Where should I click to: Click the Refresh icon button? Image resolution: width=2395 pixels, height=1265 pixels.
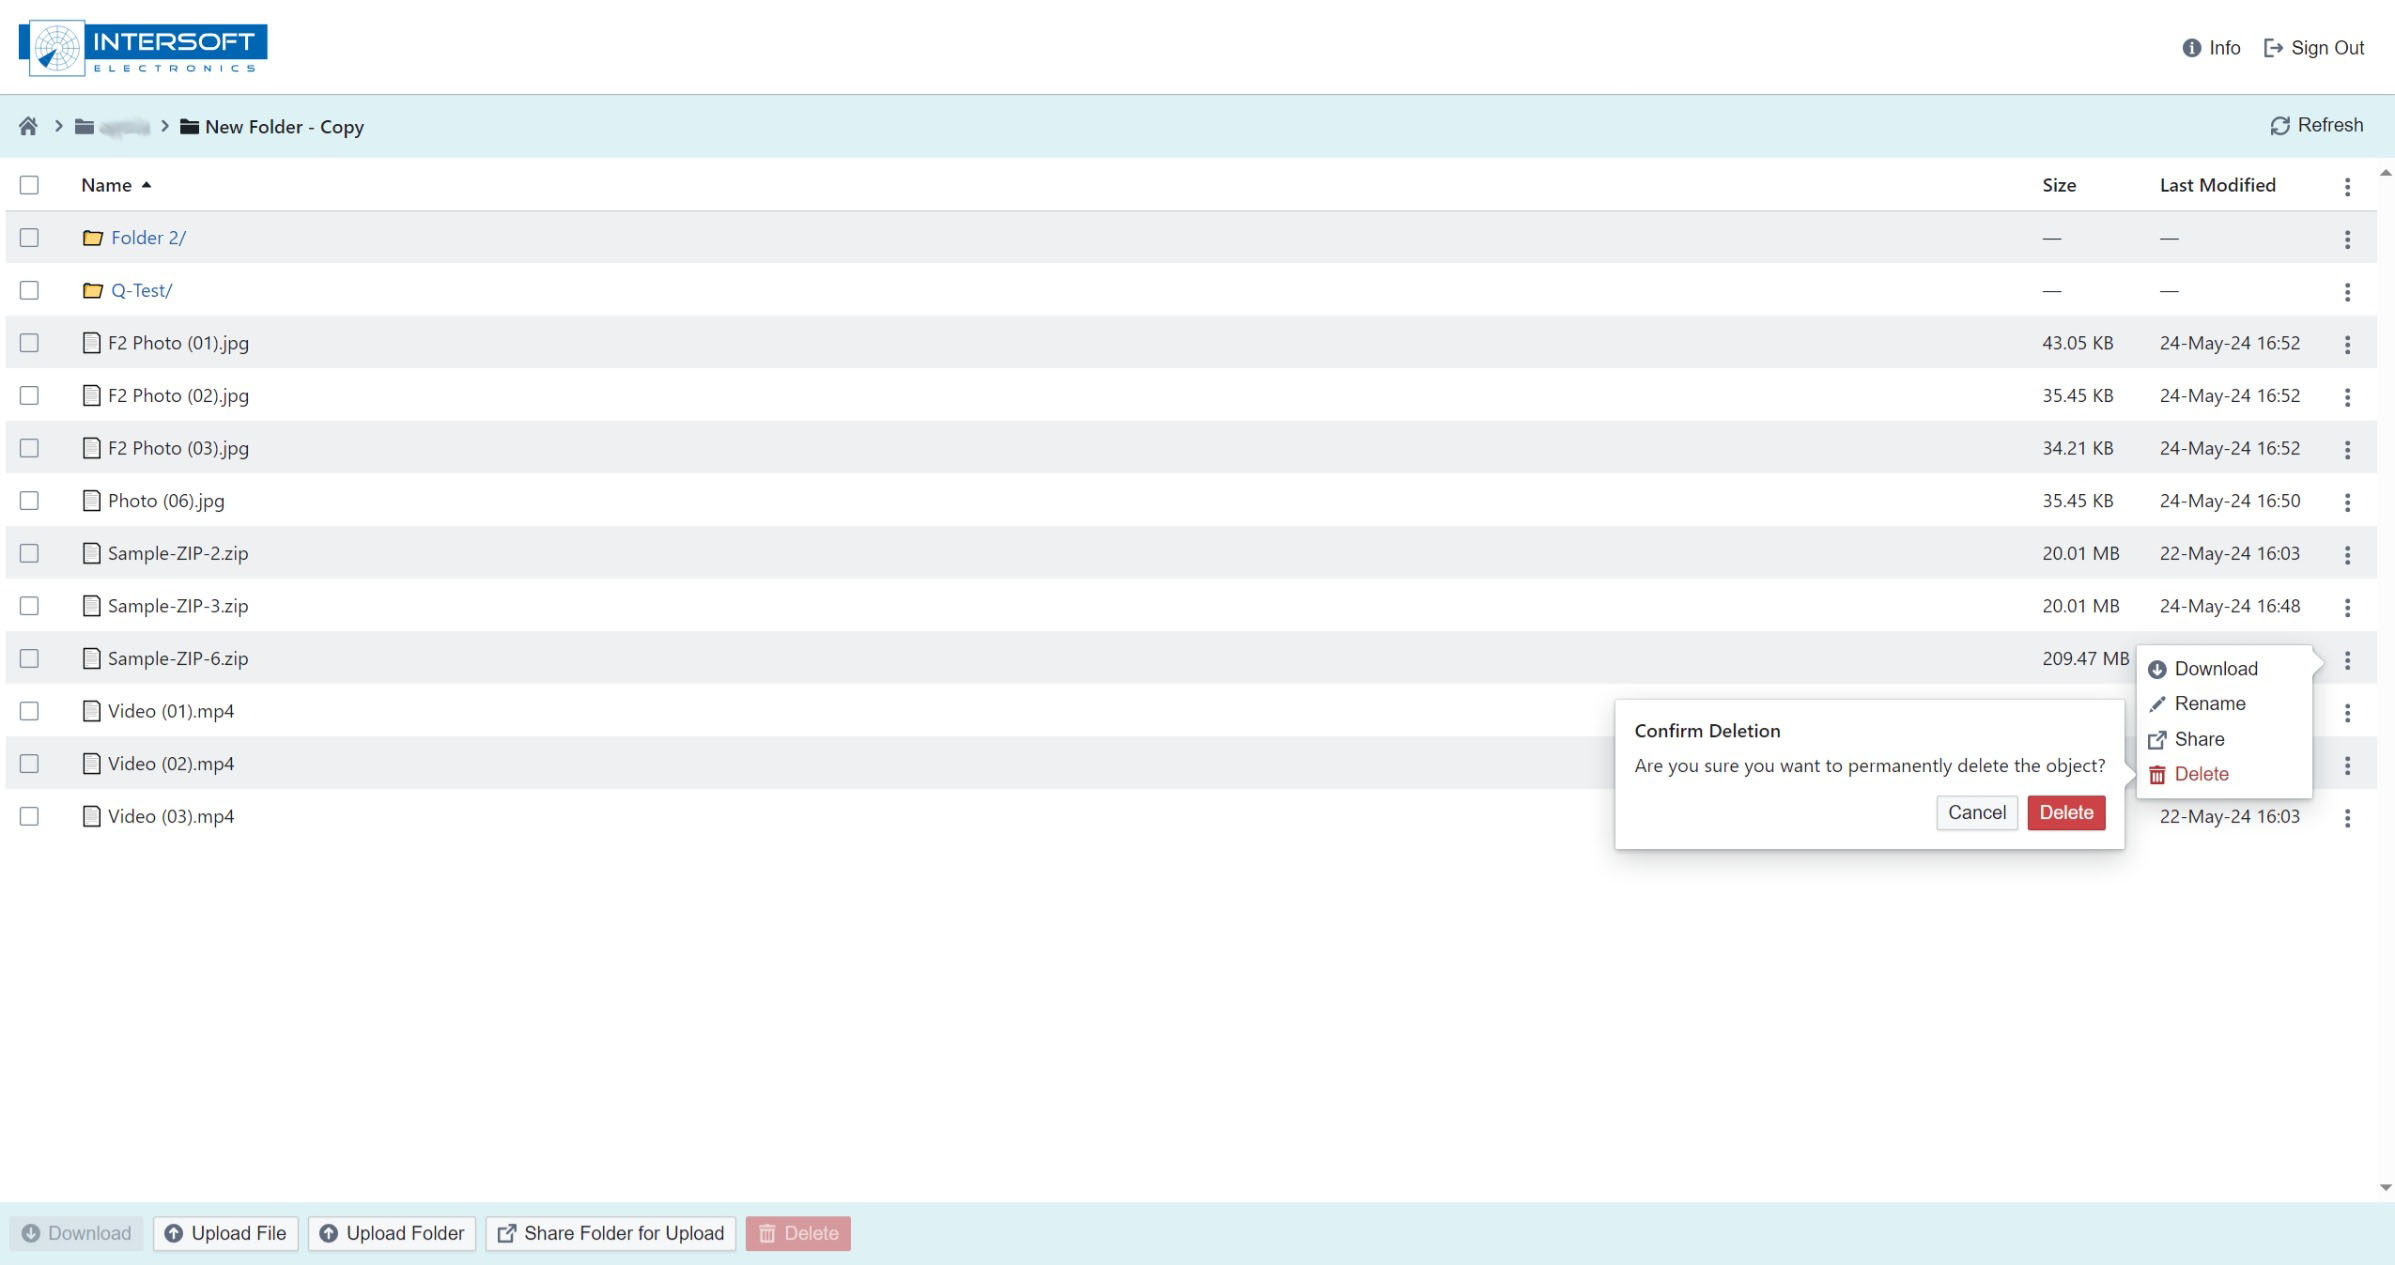(x=2279, y=126)
